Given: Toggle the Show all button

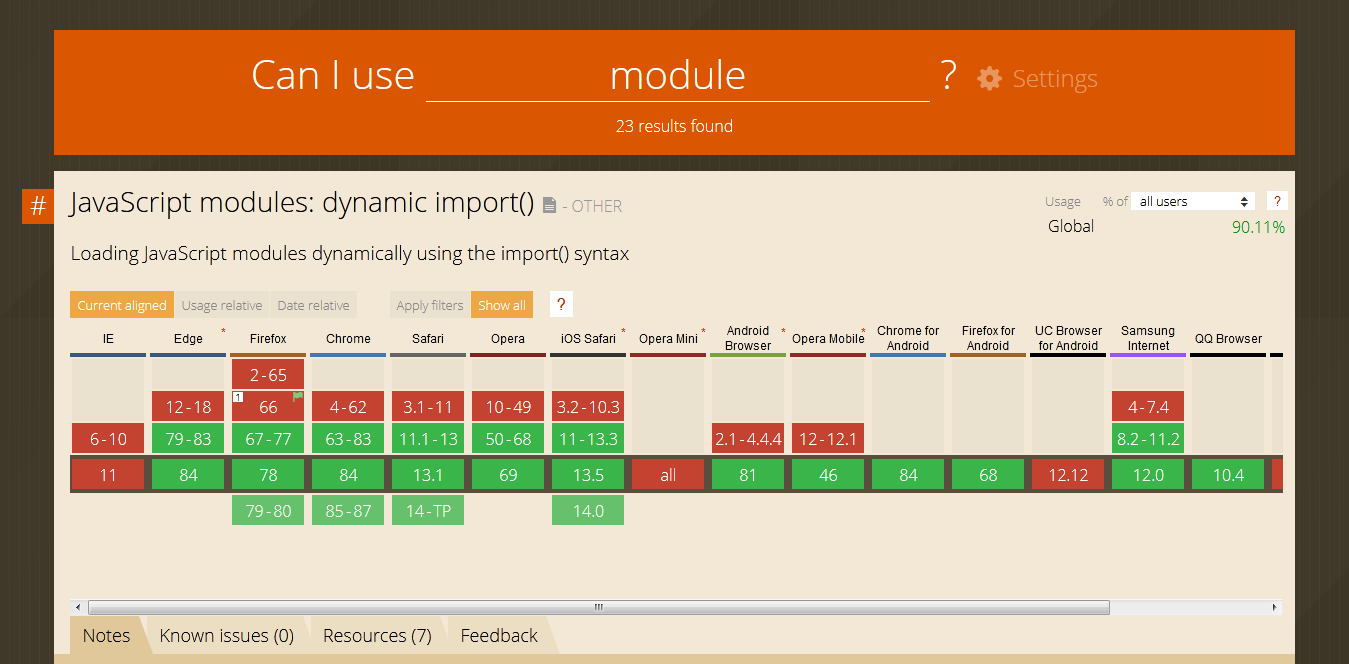Looking at the screenshot, I should 502,305.
